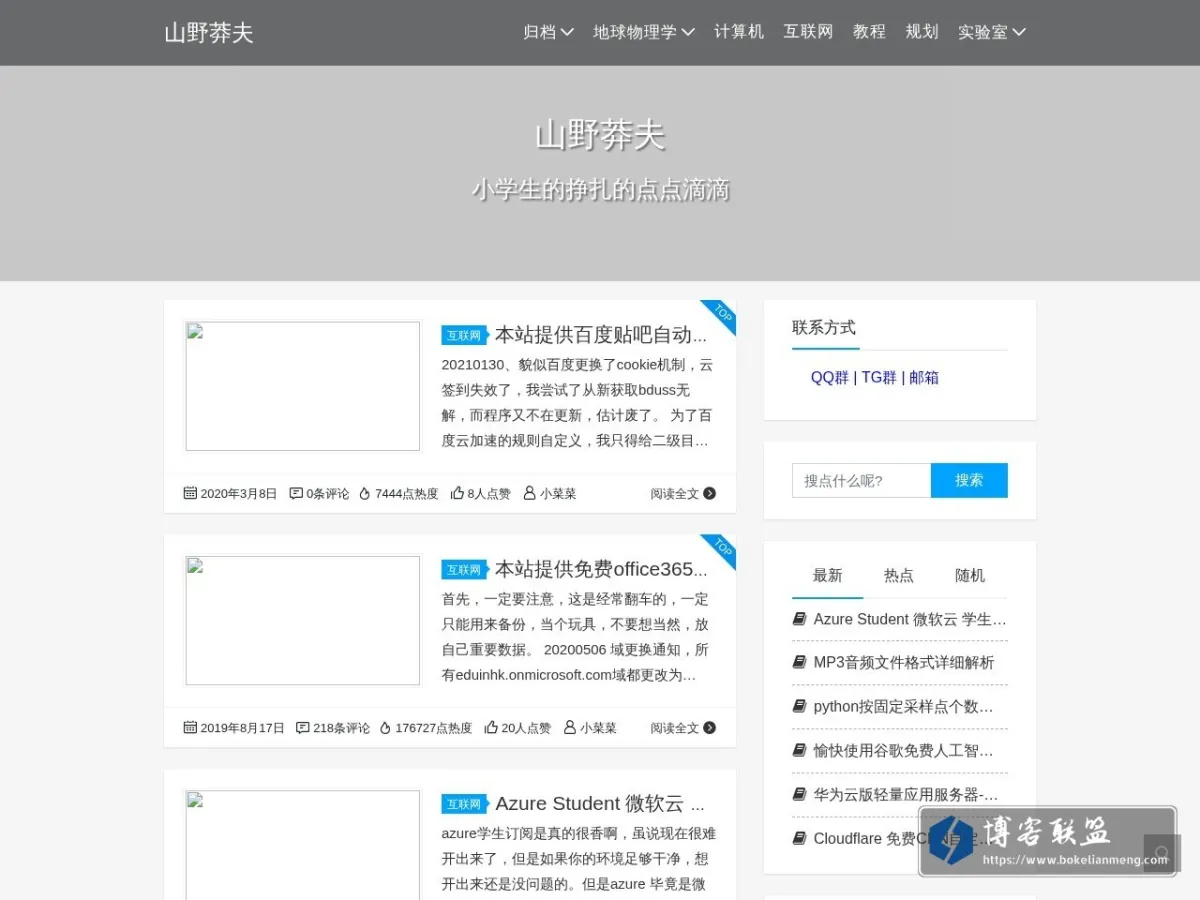The image size is (1200, 900).
Task: Click the TOP ribbon on office365 post
Action: tap(721, 549)
